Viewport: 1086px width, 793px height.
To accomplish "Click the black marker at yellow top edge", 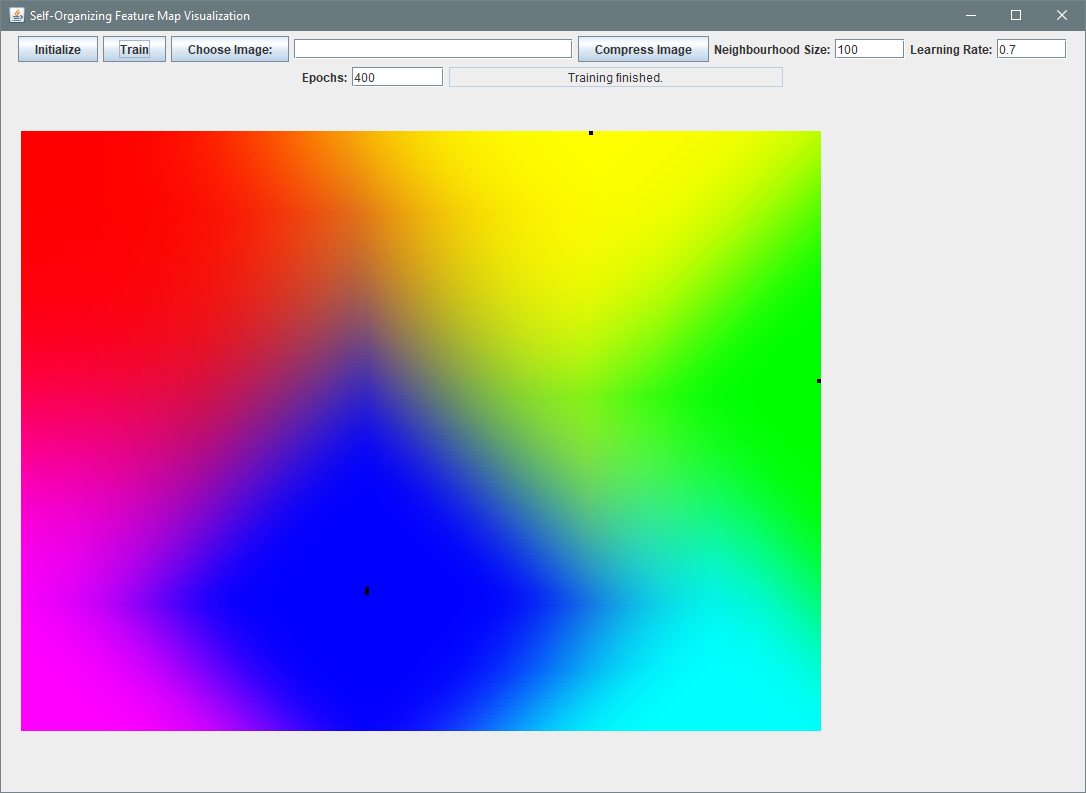I will tap(591, 133).
